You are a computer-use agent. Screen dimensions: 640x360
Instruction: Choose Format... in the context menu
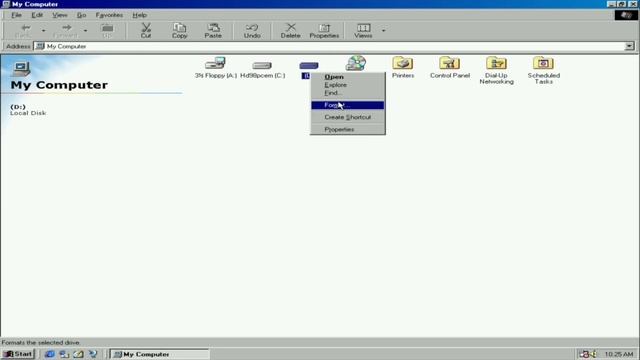point(347,105)
